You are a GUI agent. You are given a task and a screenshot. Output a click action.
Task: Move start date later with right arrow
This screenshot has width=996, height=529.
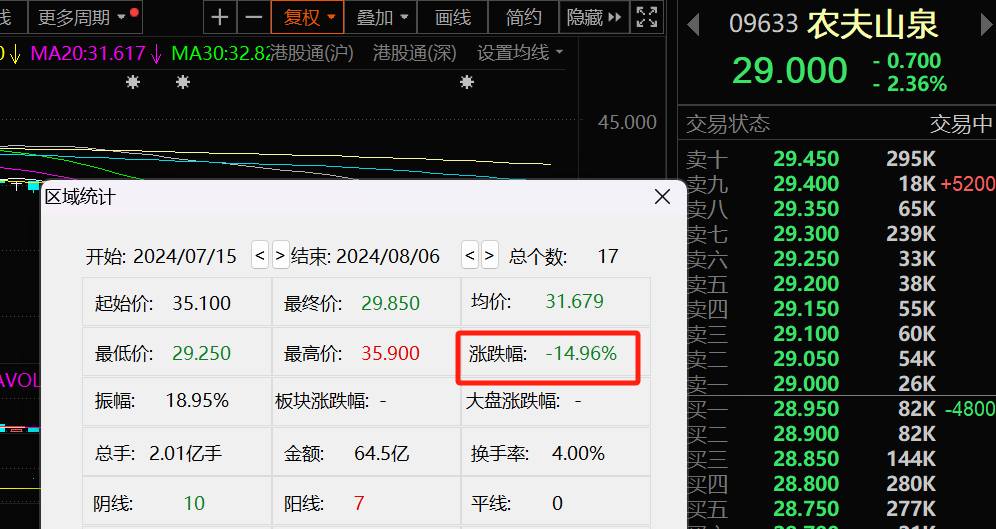click(281, 256)
